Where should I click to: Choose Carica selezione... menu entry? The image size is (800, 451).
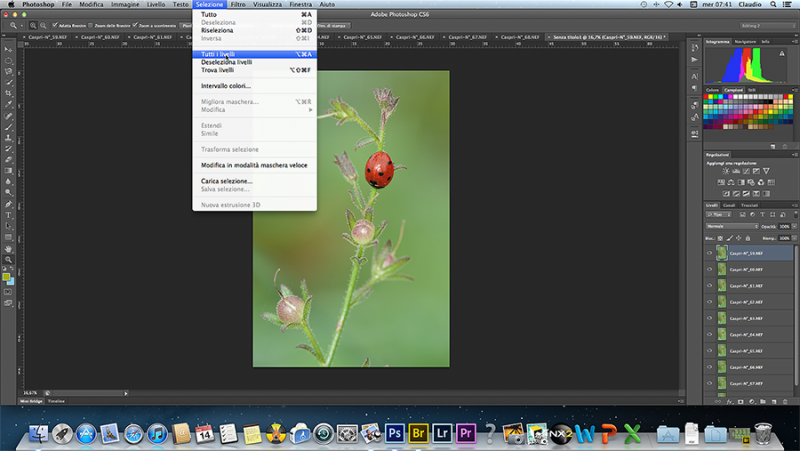(x=255, y=181)
